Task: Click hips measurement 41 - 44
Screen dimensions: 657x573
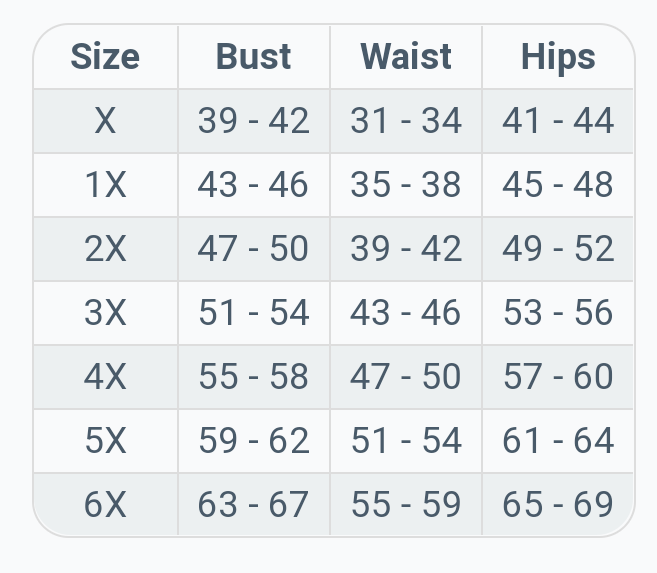Action: pos(558,121)
